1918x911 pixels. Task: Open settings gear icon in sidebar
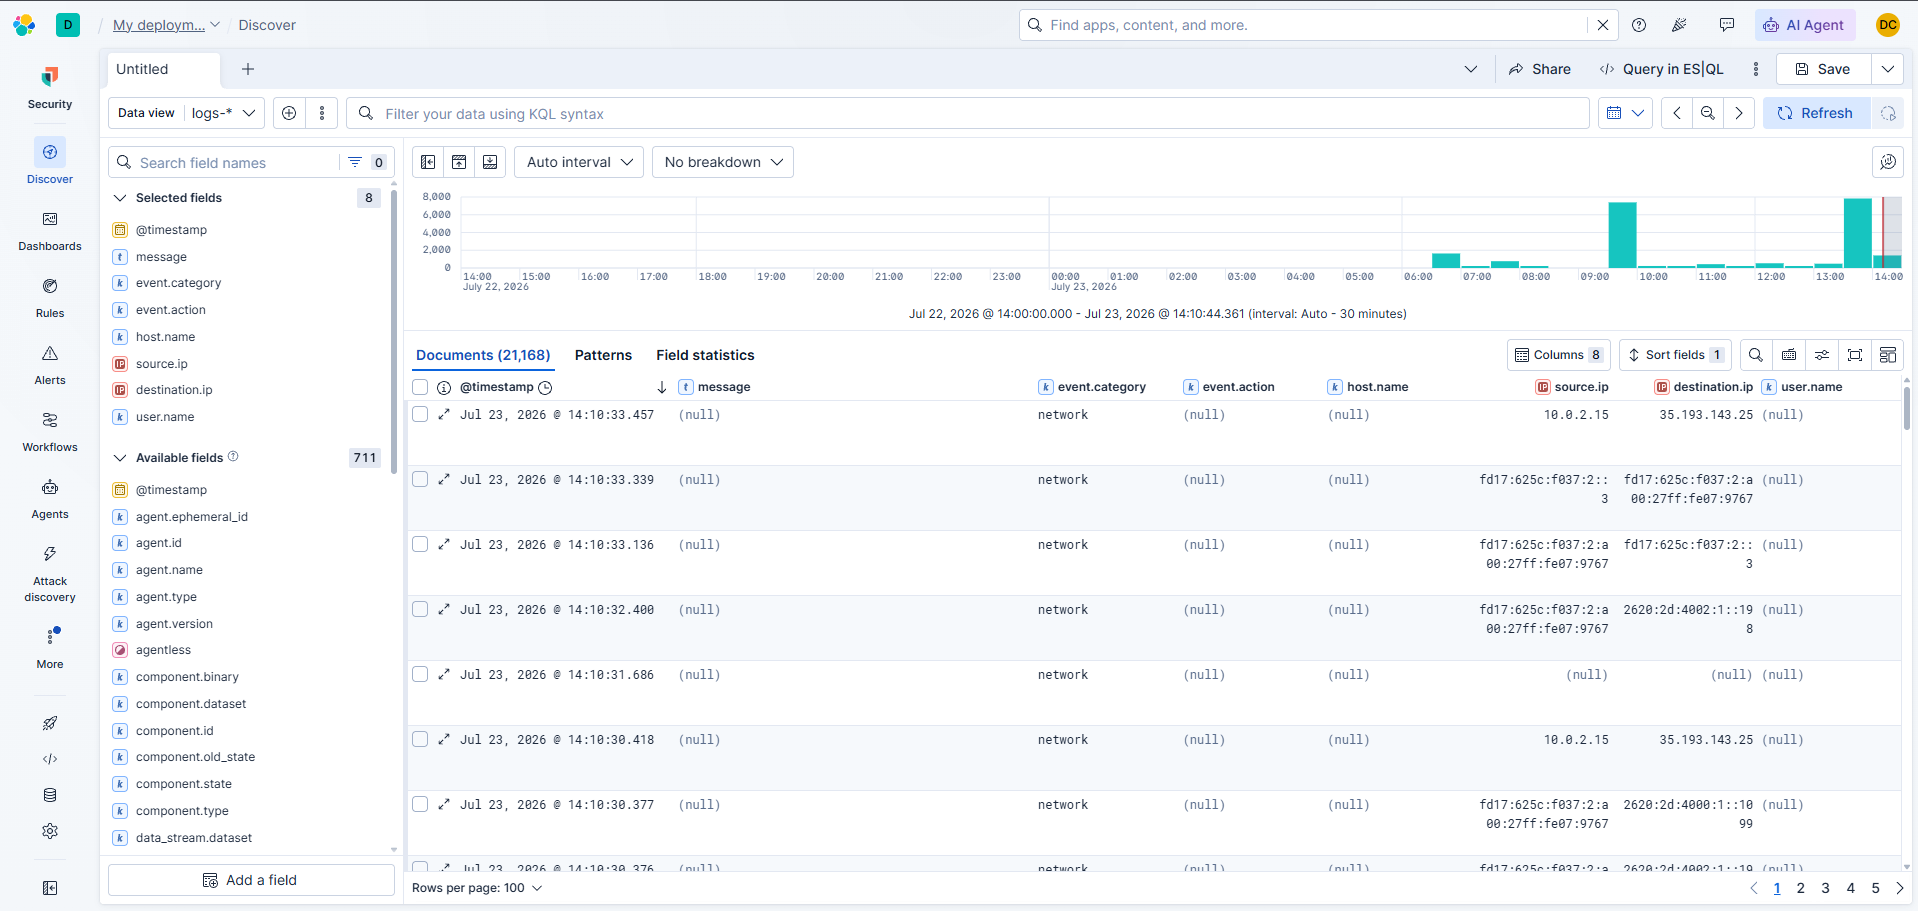point(50,831)
